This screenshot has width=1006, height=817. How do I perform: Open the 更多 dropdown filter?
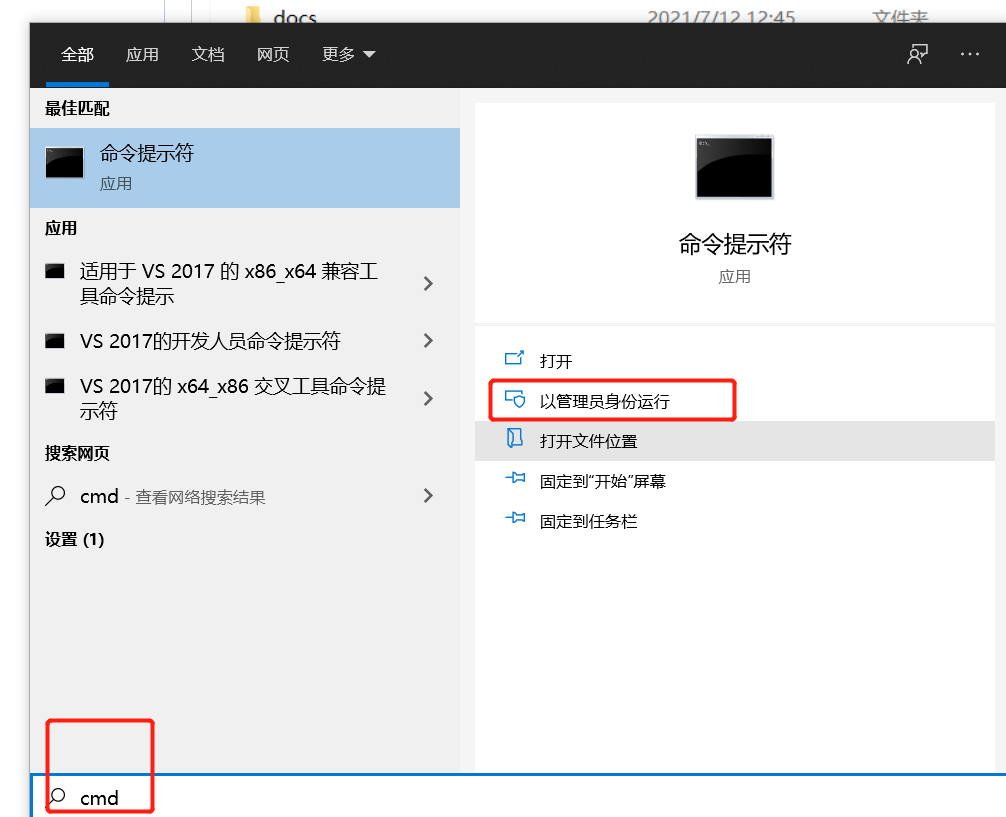348,55
